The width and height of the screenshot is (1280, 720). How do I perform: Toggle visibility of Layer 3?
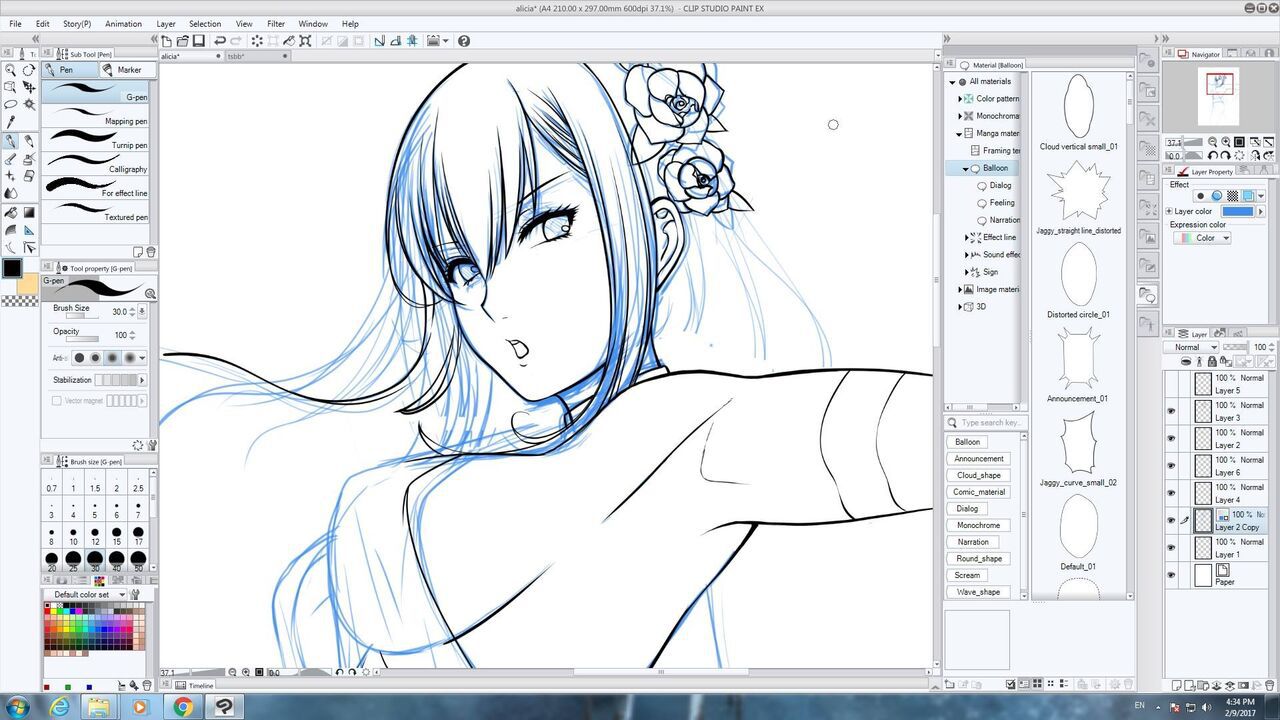(x=1171, y=411)
